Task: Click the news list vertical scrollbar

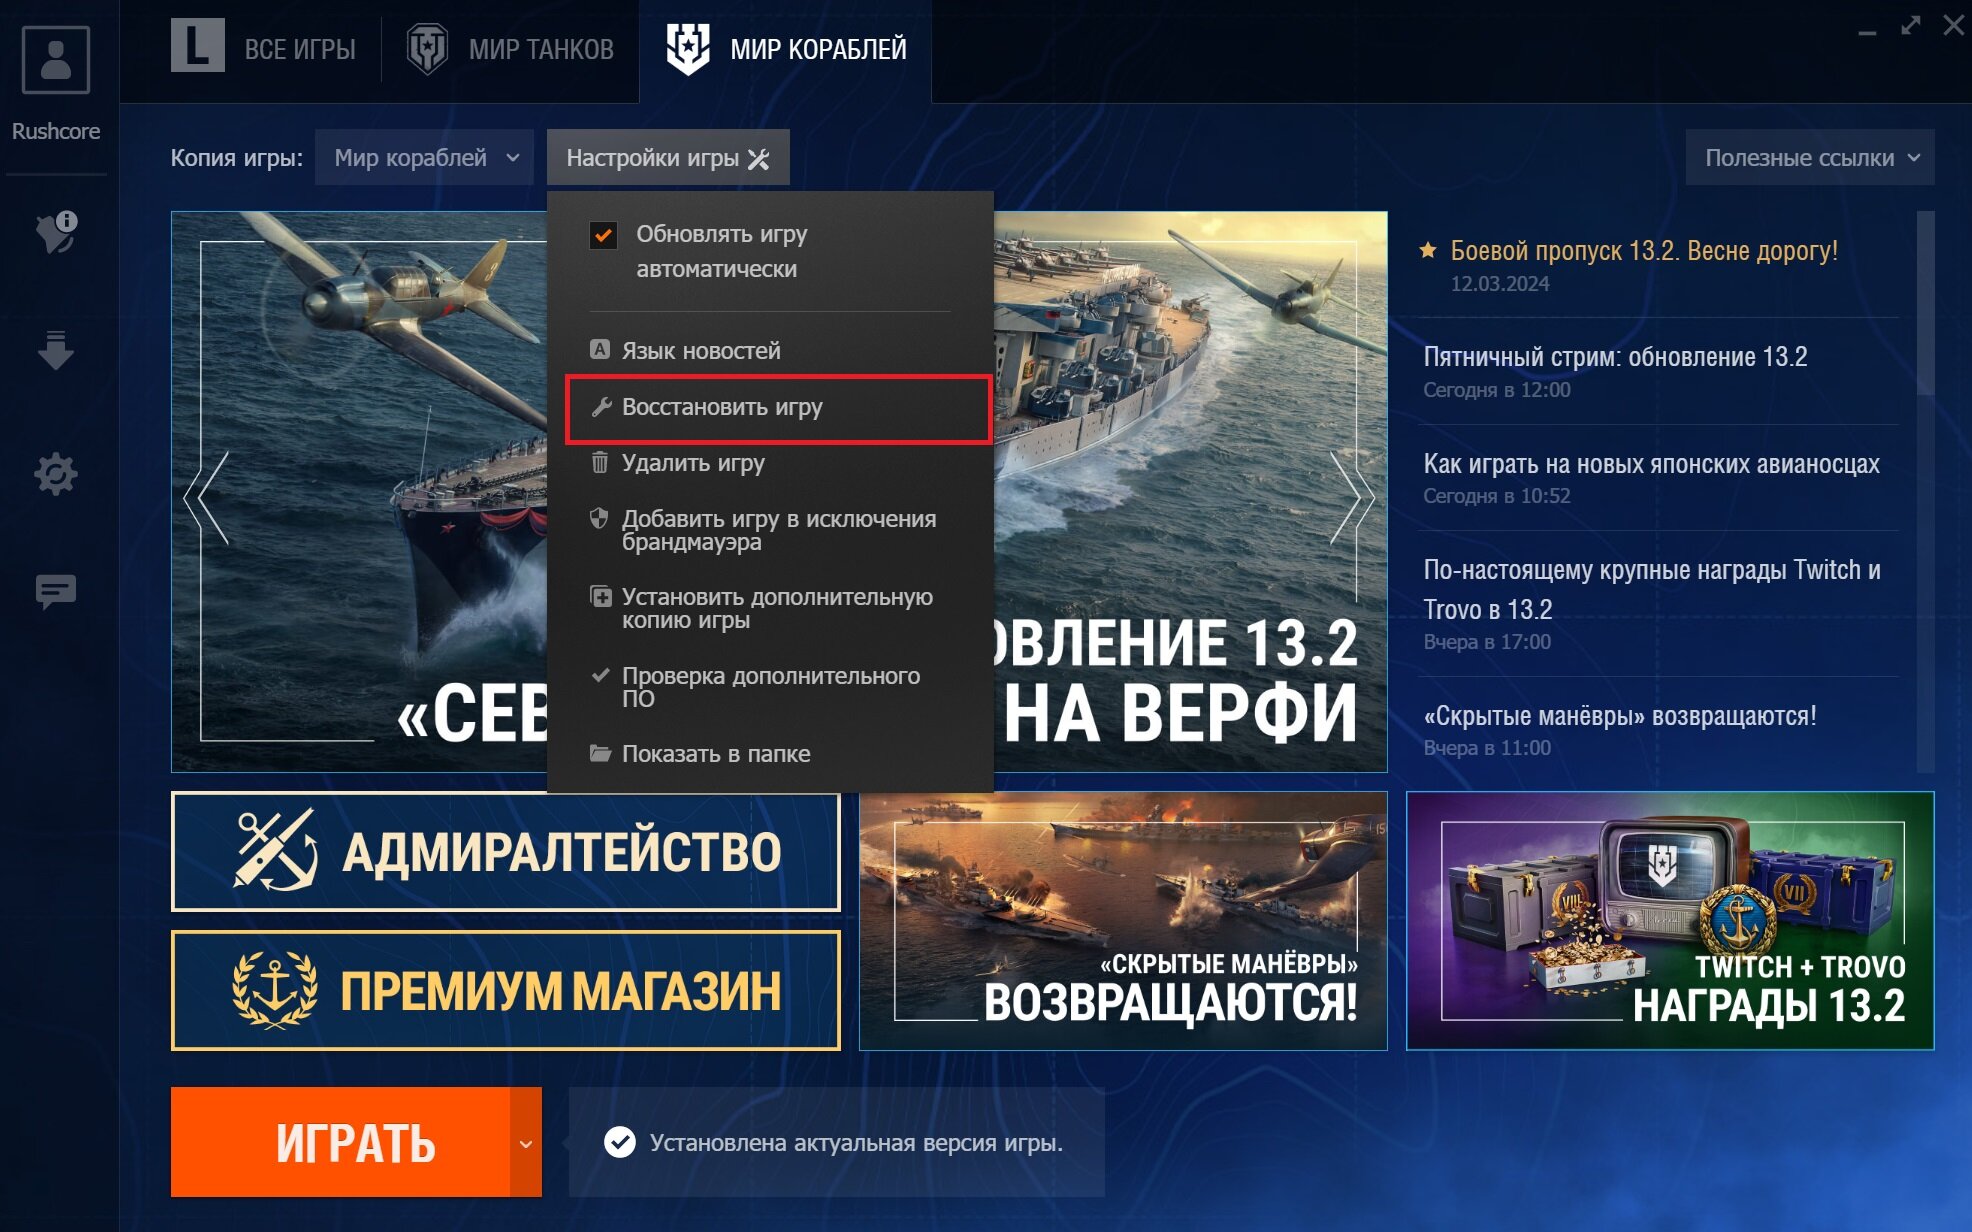Action: pyautogui.click(x=1925, y=302)
